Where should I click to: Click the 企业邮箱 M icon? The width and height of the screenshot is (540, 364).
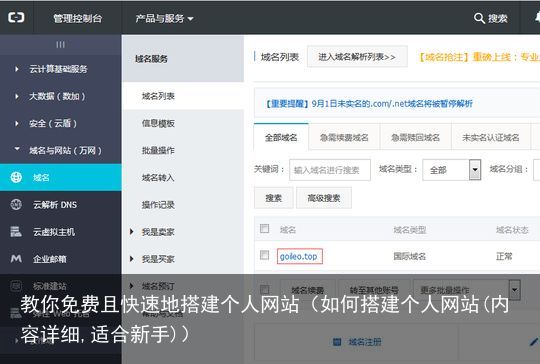(16, 259)
